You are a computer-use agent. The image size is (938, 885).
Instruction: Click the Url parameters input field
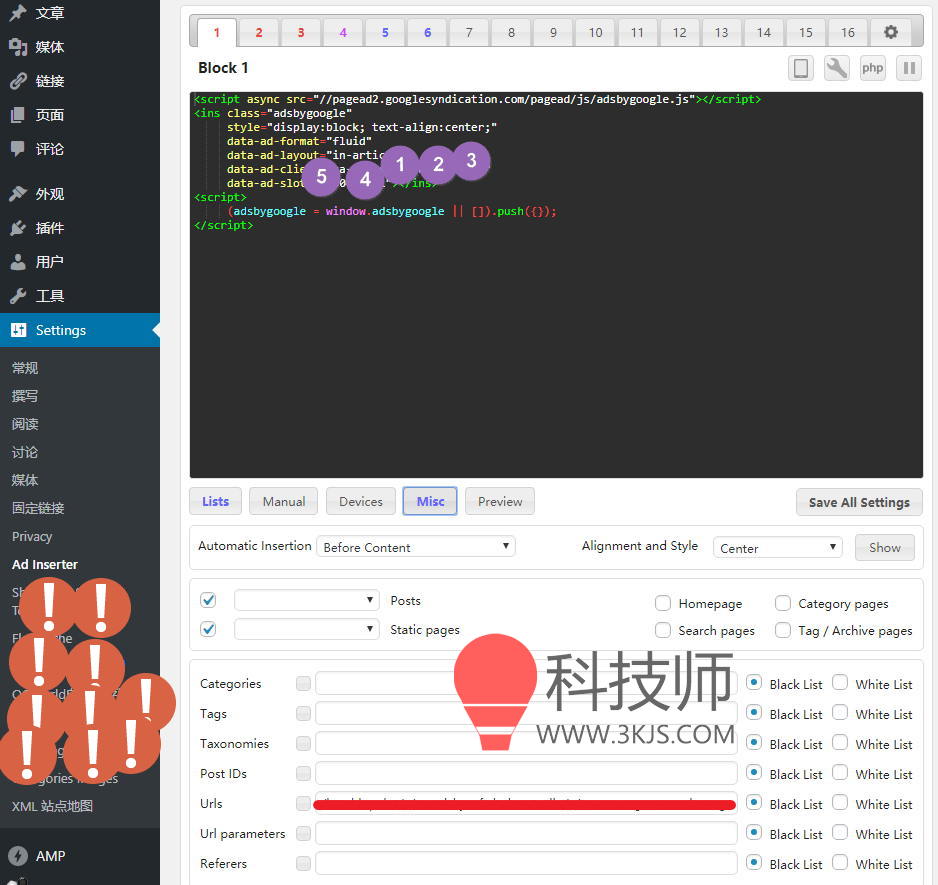tap(526, 833)
